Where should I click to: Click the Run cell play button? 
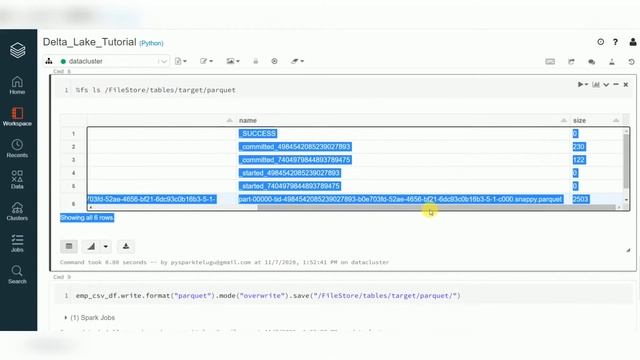click(x=582, y=84)
